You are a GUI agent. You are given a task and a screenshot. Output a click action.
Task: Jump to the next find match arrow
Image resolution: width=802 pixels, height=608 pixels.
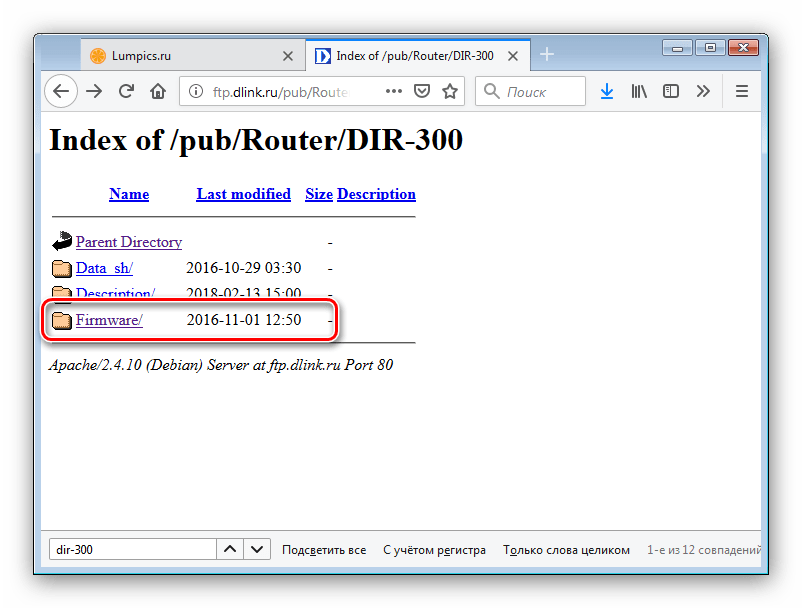[257, 550]
